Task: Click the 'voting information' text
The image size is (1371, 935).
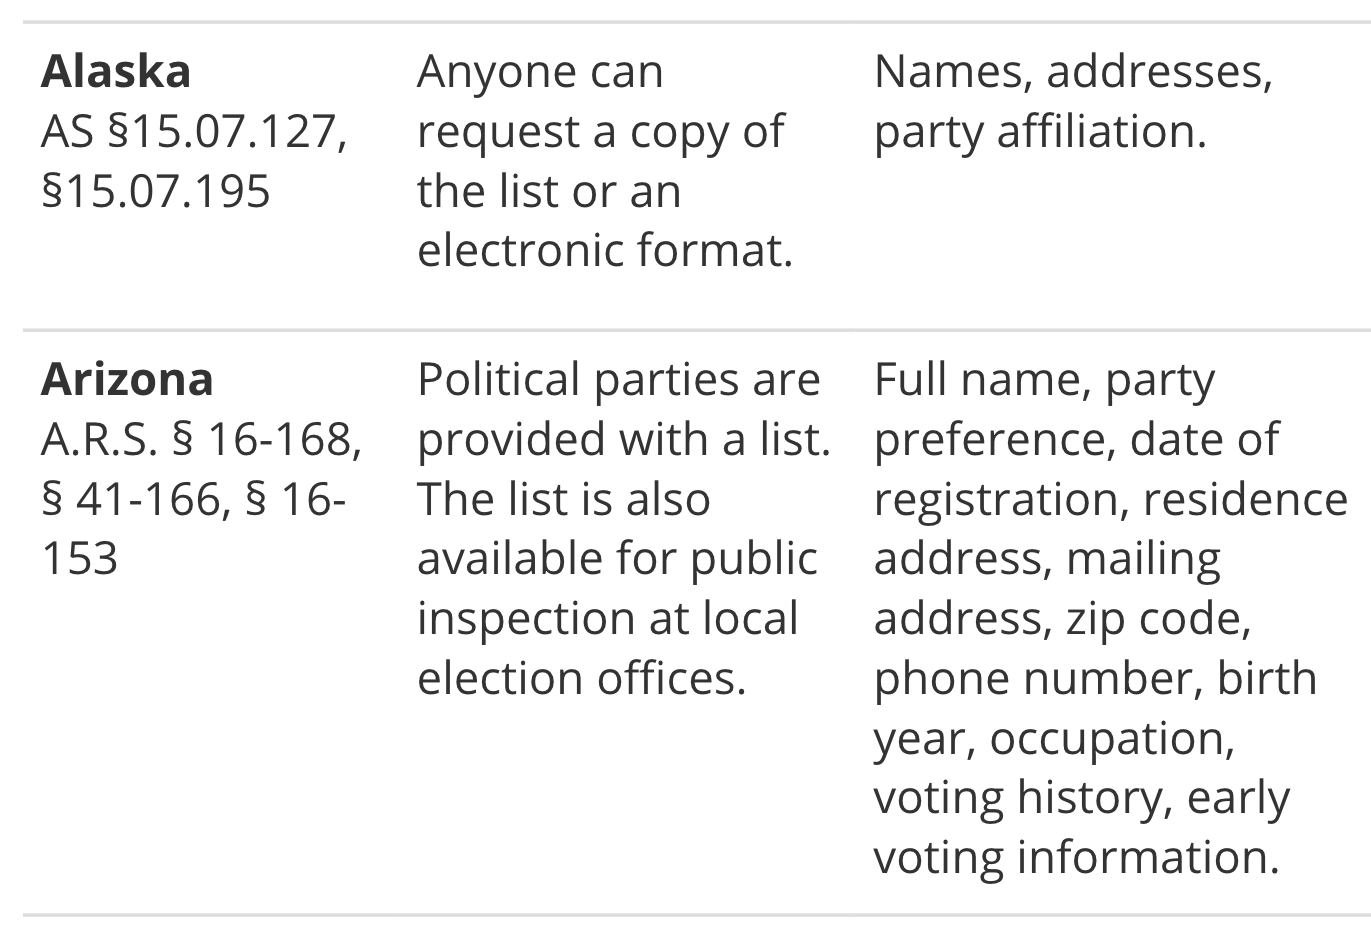Action: point(1075,857)
